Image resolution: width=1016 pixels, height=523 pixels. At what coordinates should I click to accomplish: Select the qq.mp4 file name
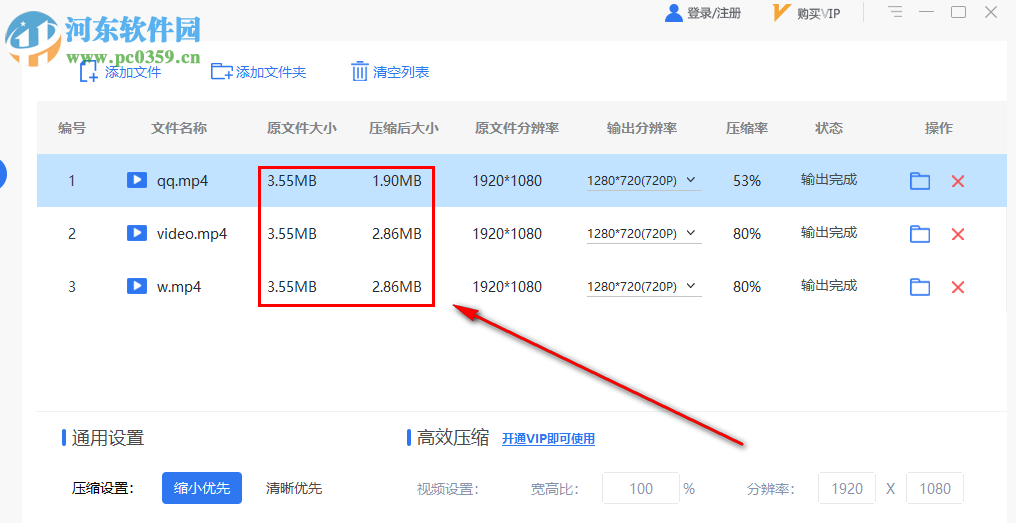[x=183, y=181]
